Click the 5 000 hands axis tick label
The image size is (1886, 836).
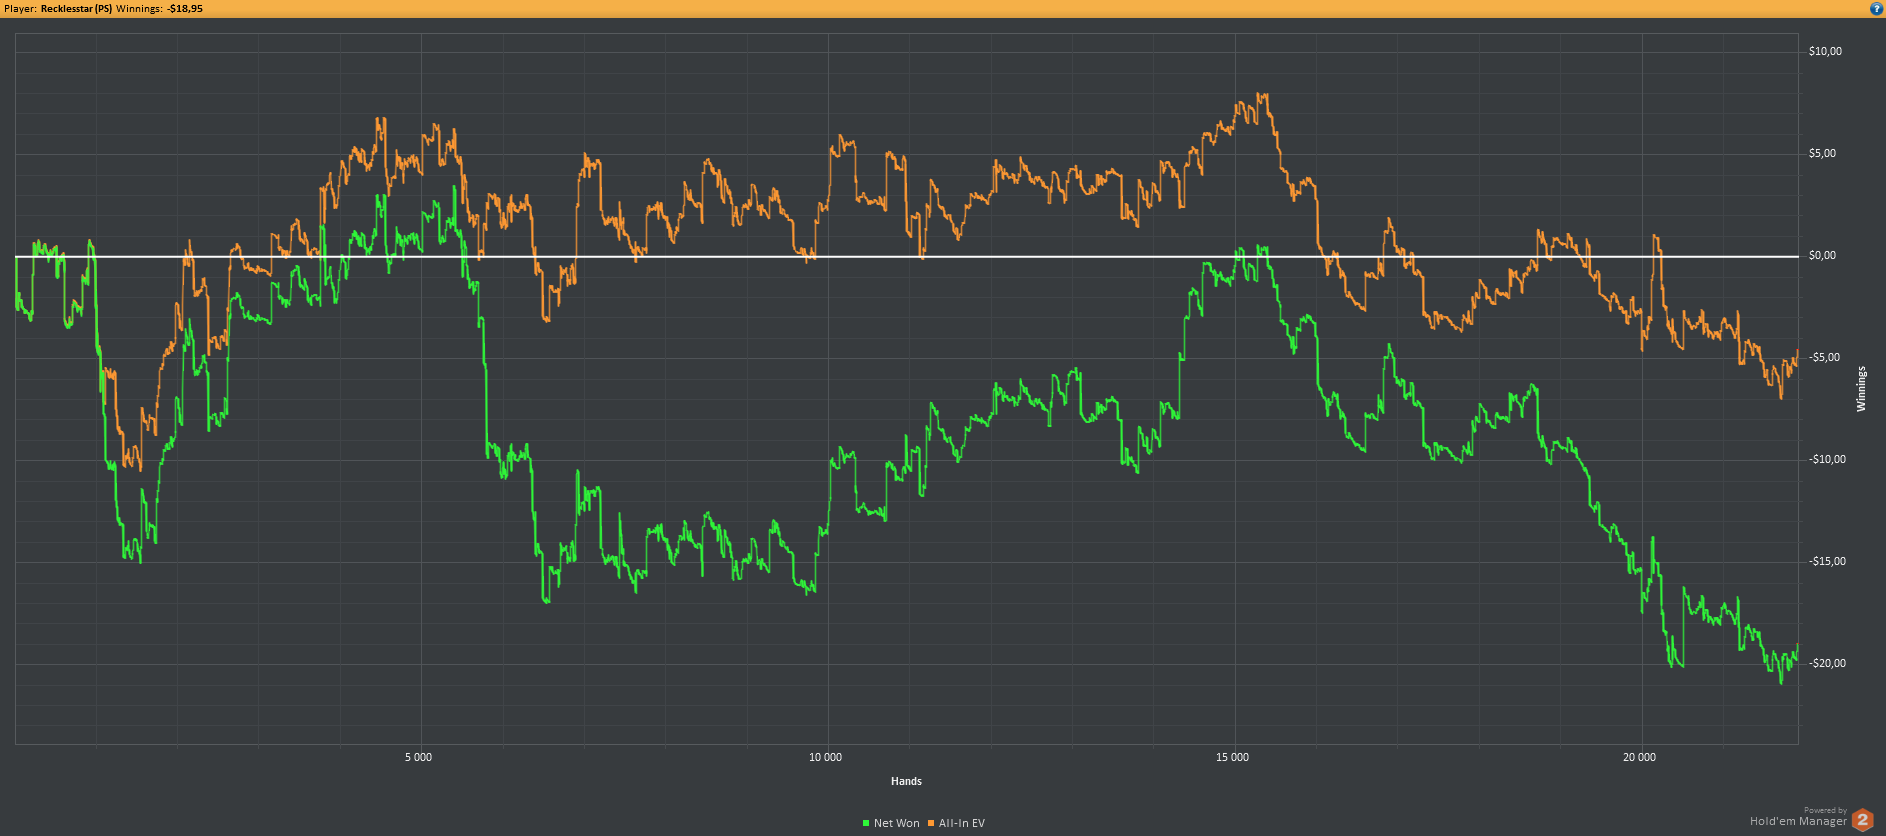coord(418,757)
